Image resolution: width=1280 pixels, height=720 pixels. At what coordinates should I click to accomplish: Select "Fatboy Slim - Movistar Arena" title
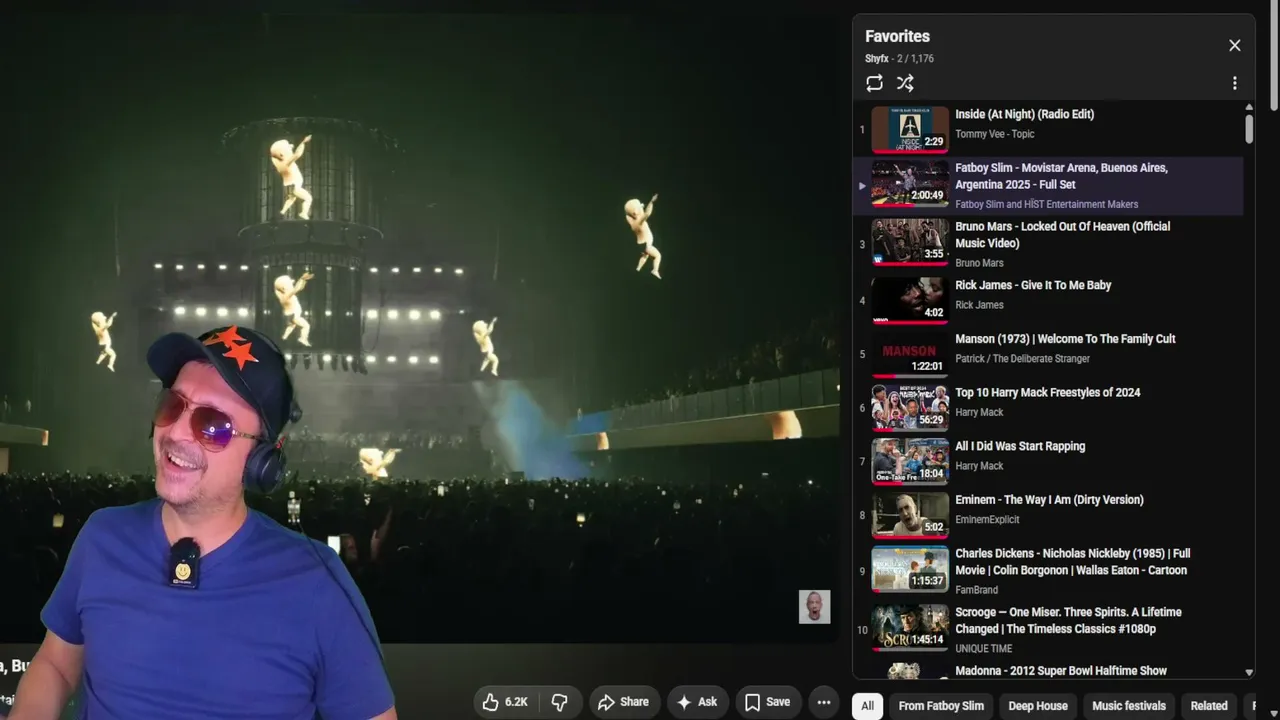click(1061, 176)
